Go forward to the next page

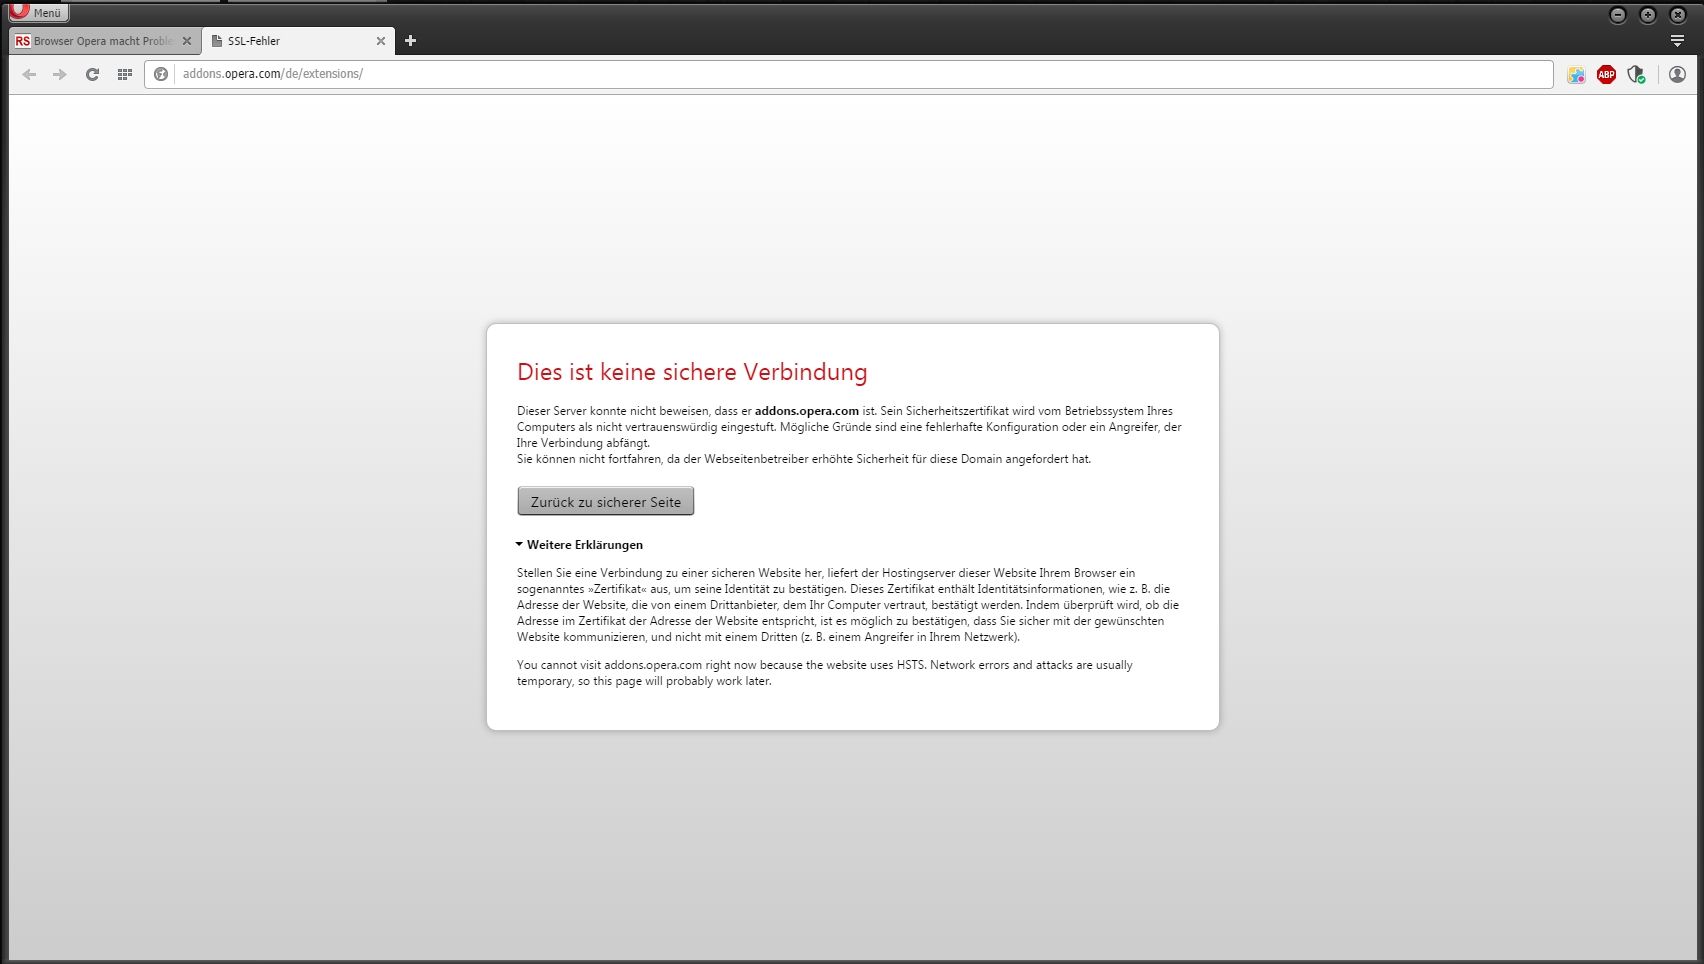60,74
